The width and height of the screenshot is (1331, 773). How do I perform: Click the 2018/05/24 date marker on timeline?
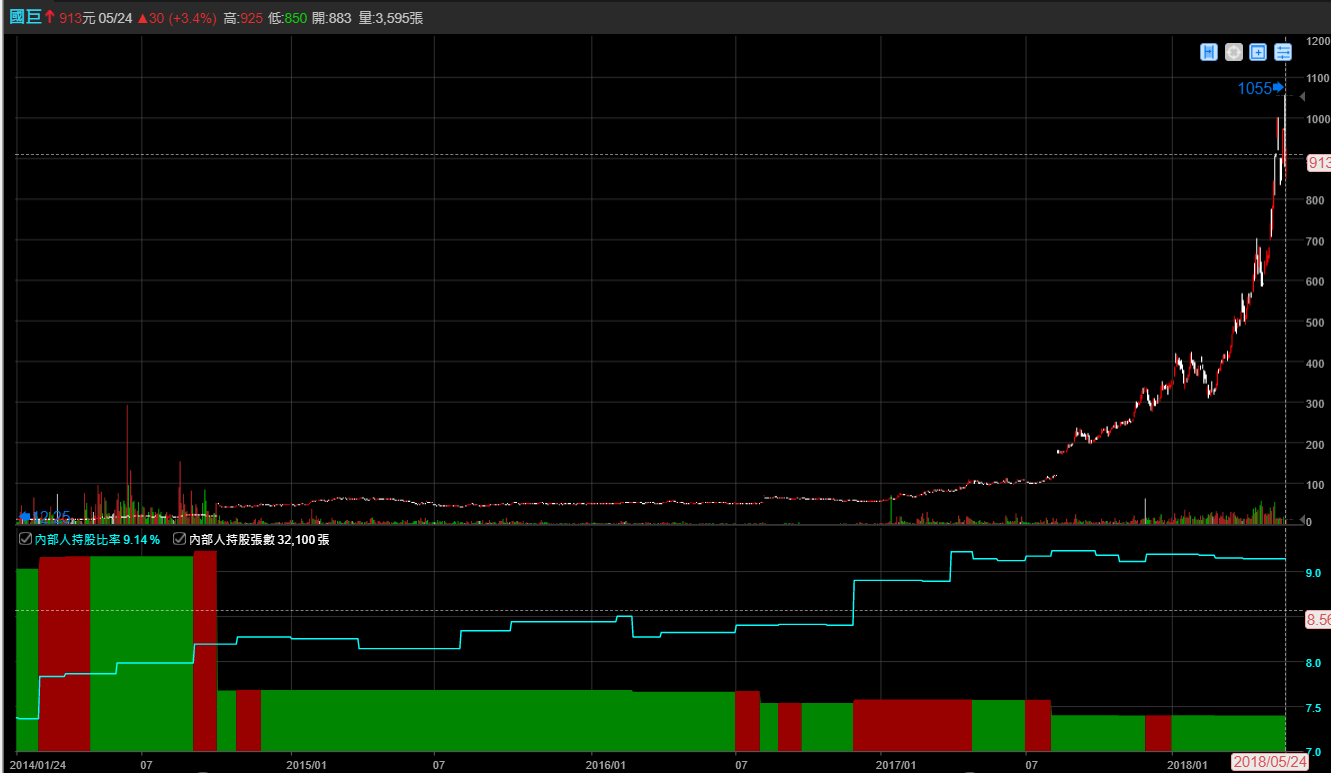click(x=1270, y=762)
